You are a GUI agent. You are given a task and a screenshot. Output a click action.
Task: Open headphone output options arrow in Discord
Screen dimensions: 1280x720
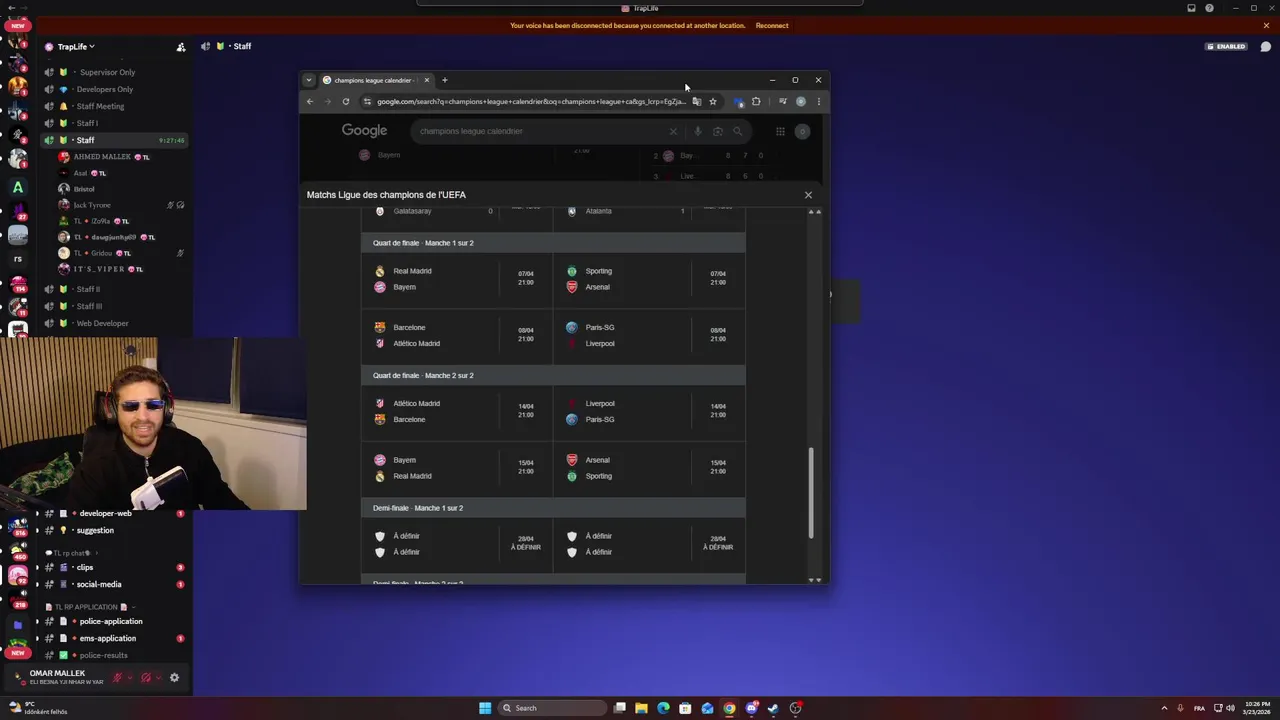159,677
